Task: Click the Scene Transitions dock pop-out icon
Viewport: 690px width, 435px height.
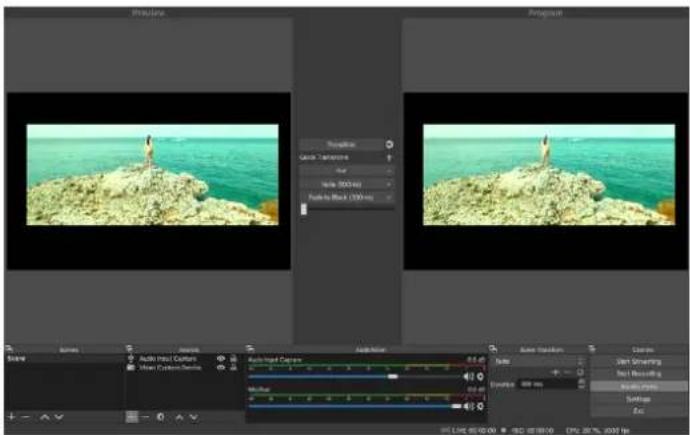Action: (493, 349)
